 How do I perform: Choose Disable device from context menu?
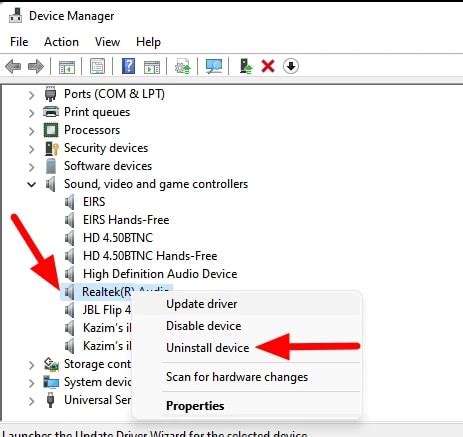pos(247,326)
